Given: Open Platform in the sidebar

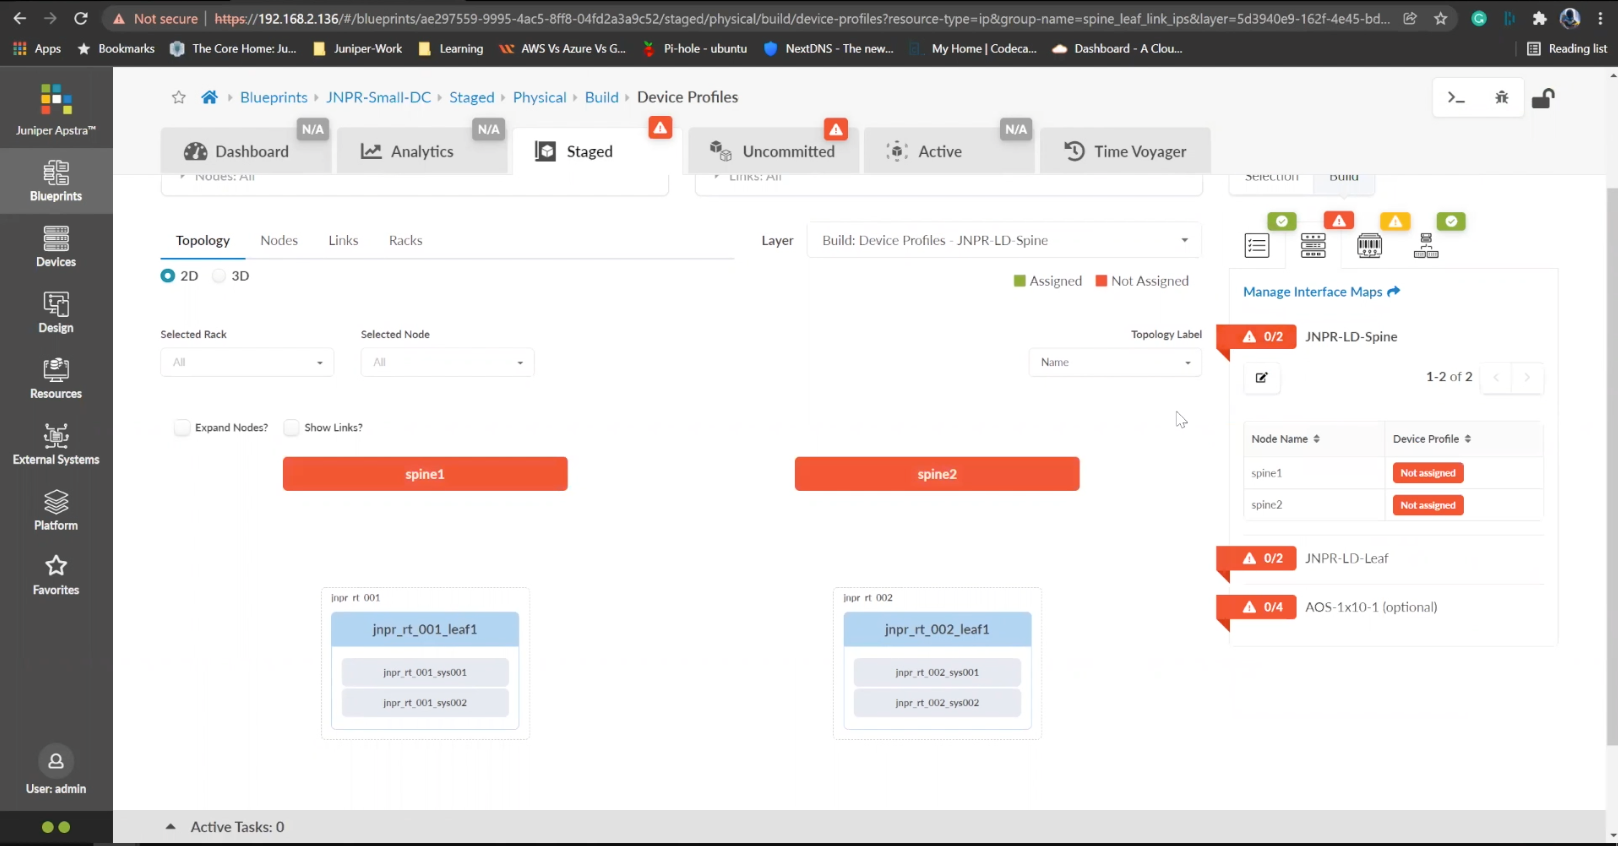Looking at the screenshot, I should (x=56, y=510).
